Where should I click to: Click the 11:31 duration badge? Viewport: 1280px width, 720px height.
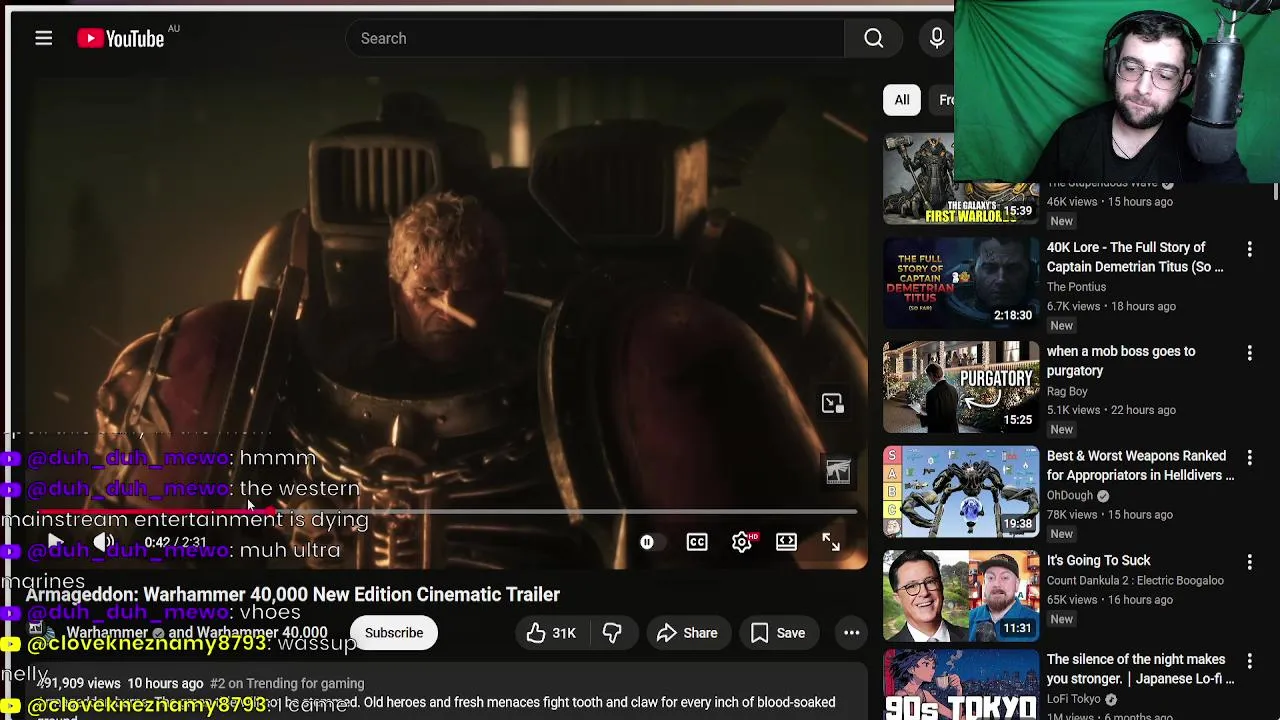tap(1017, 628)
